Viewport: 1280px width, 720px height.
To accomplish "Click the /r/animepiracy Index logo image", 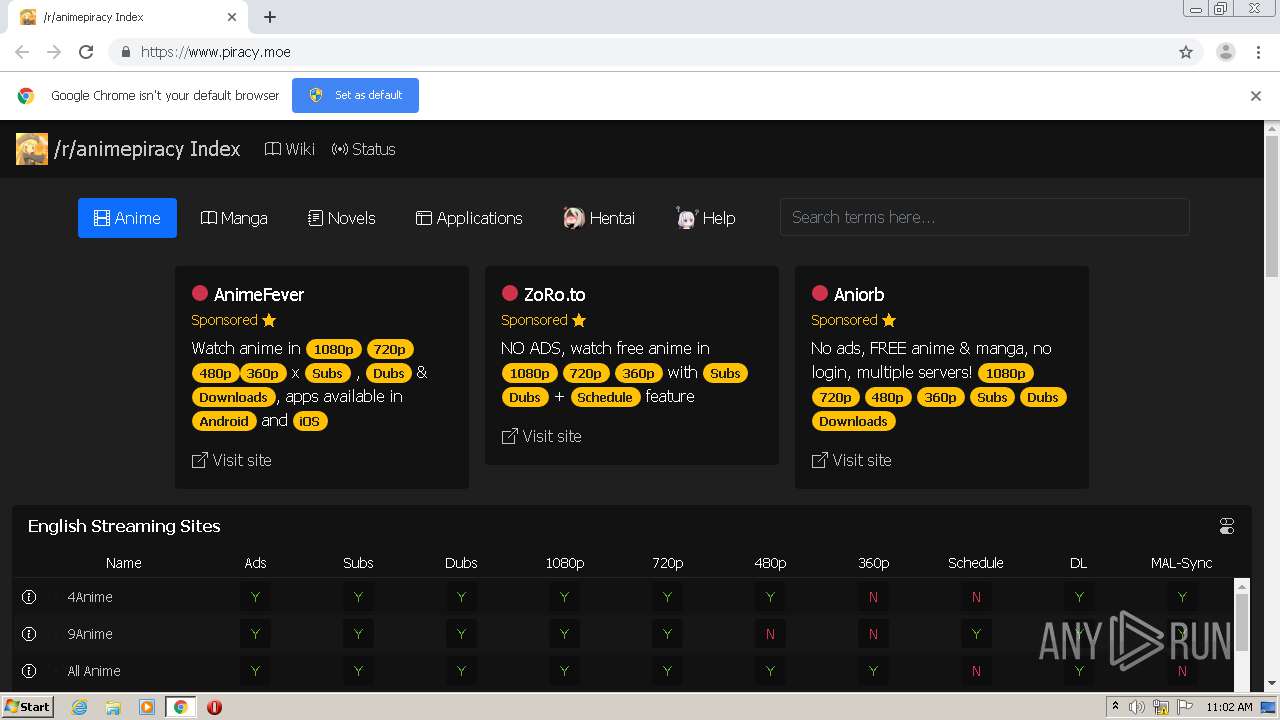I will pyautogui.click(x=32, y=149).
